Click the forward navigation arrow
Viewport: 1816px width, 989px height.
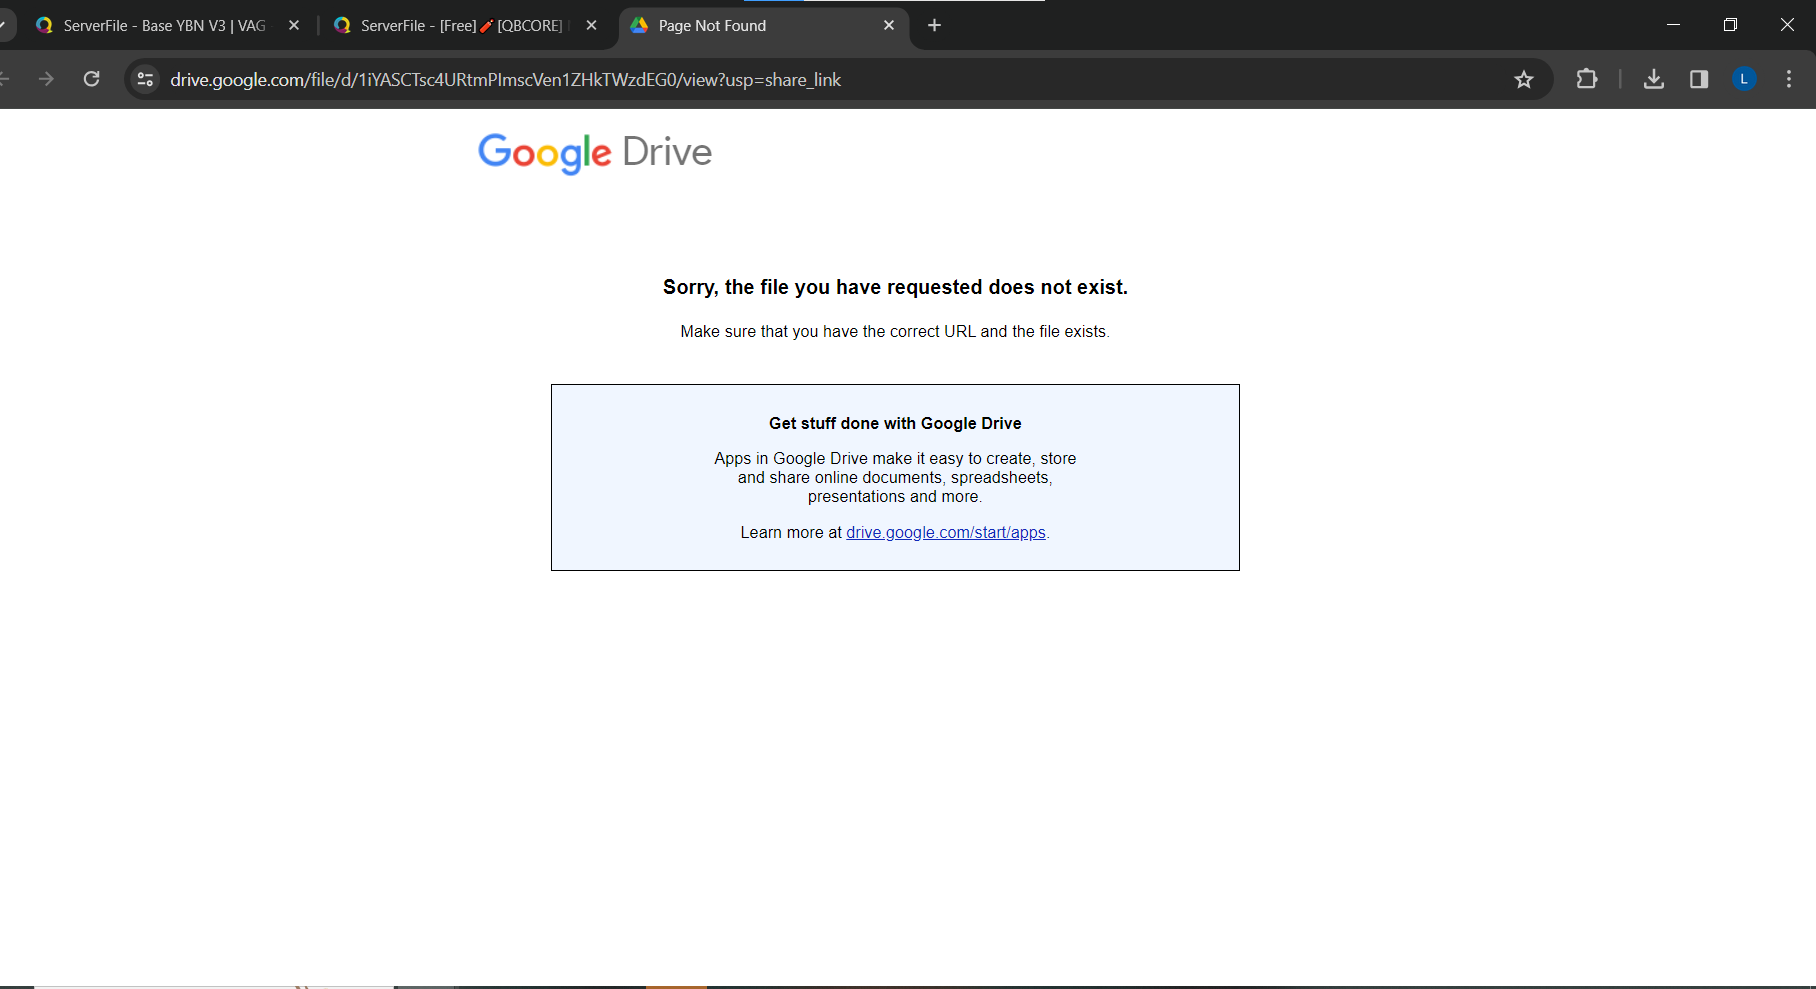46,79
